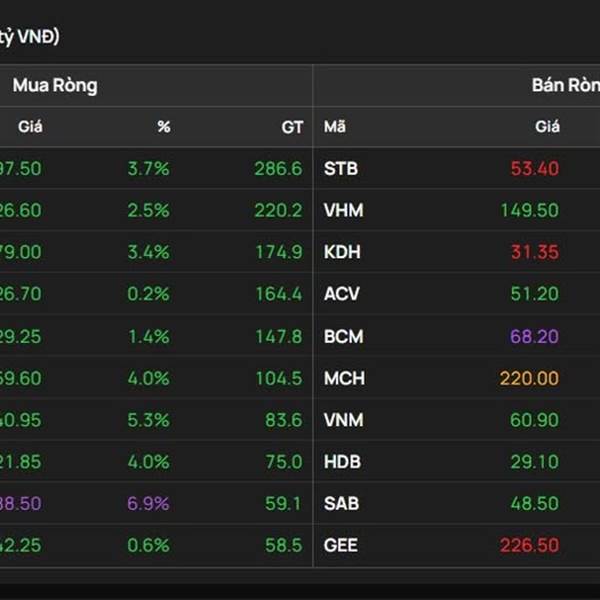Screen dimensions: 600x600
Task: Click the GEE ticker symbol
Action: [341, 546]
